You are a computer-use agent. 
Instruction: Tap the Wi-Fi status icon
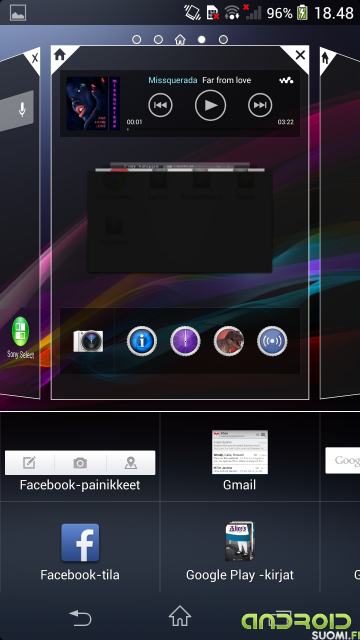click(232, 13)
